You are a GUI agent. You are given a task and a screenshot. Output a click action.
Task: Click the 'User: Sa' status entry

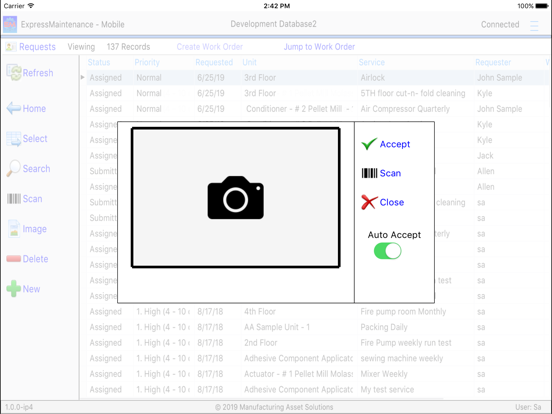(528, 407)
